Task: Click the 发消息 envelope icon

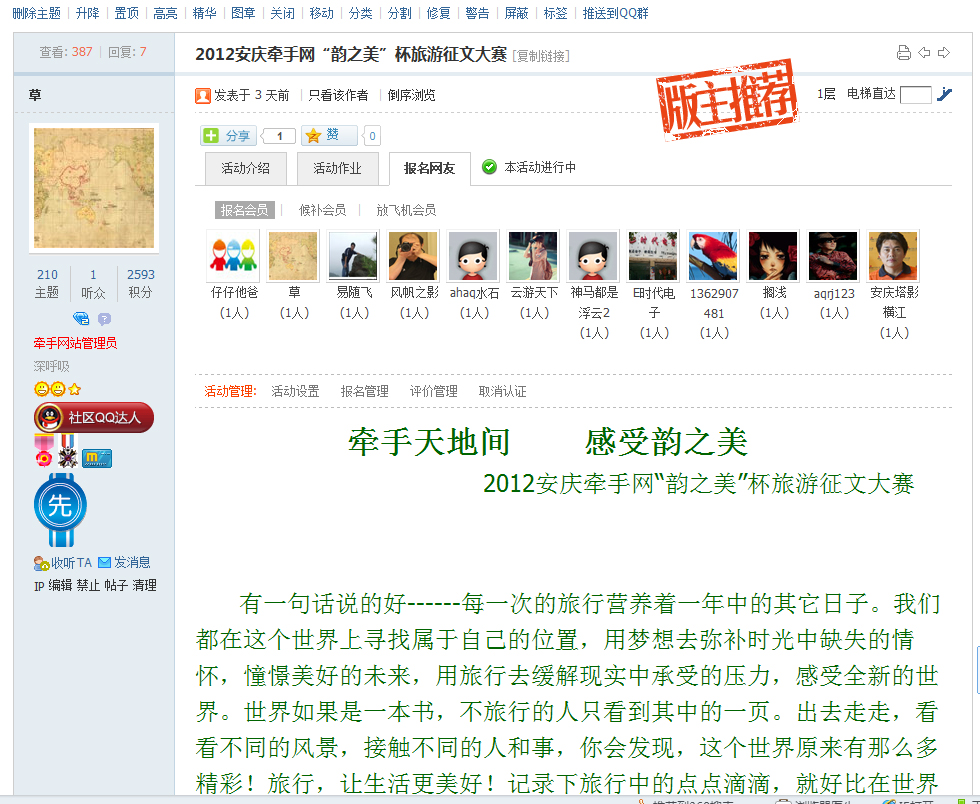Action: 104,562
